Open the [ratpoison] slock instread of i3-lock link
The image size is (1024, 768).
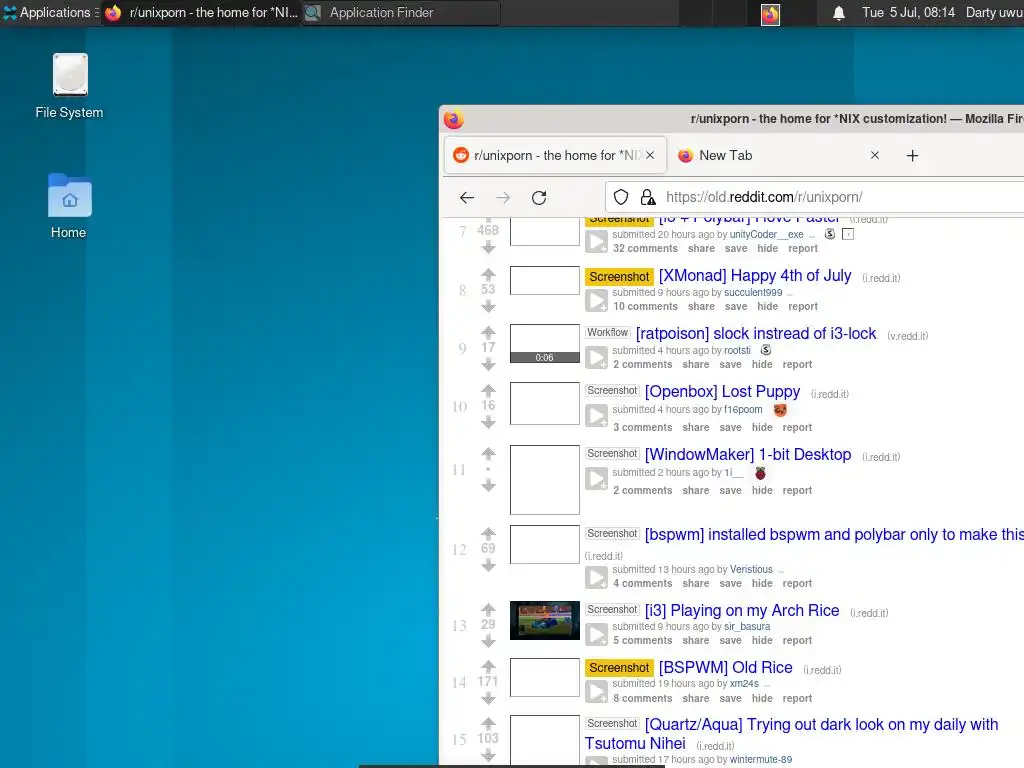click(x=756, y=334)
